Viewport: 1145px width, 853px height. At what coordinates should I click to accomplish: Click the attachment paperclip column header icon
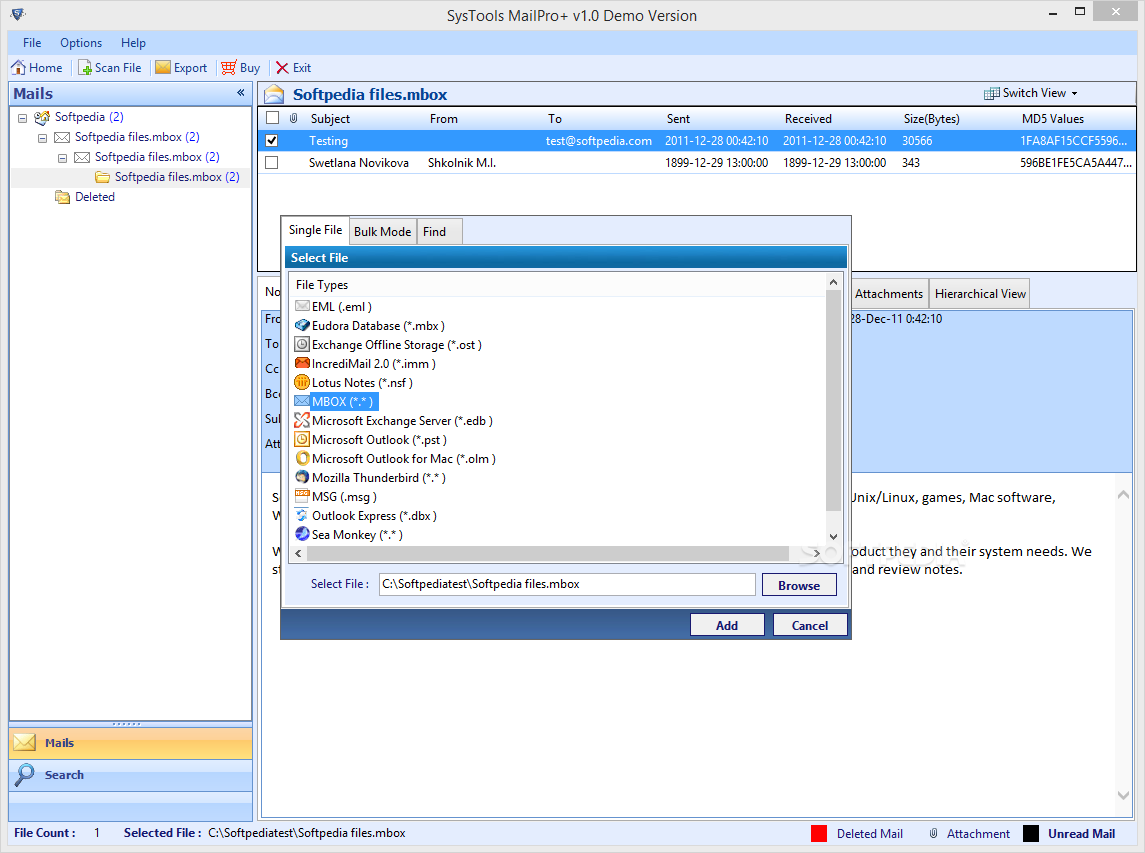(x=294, y=118)
